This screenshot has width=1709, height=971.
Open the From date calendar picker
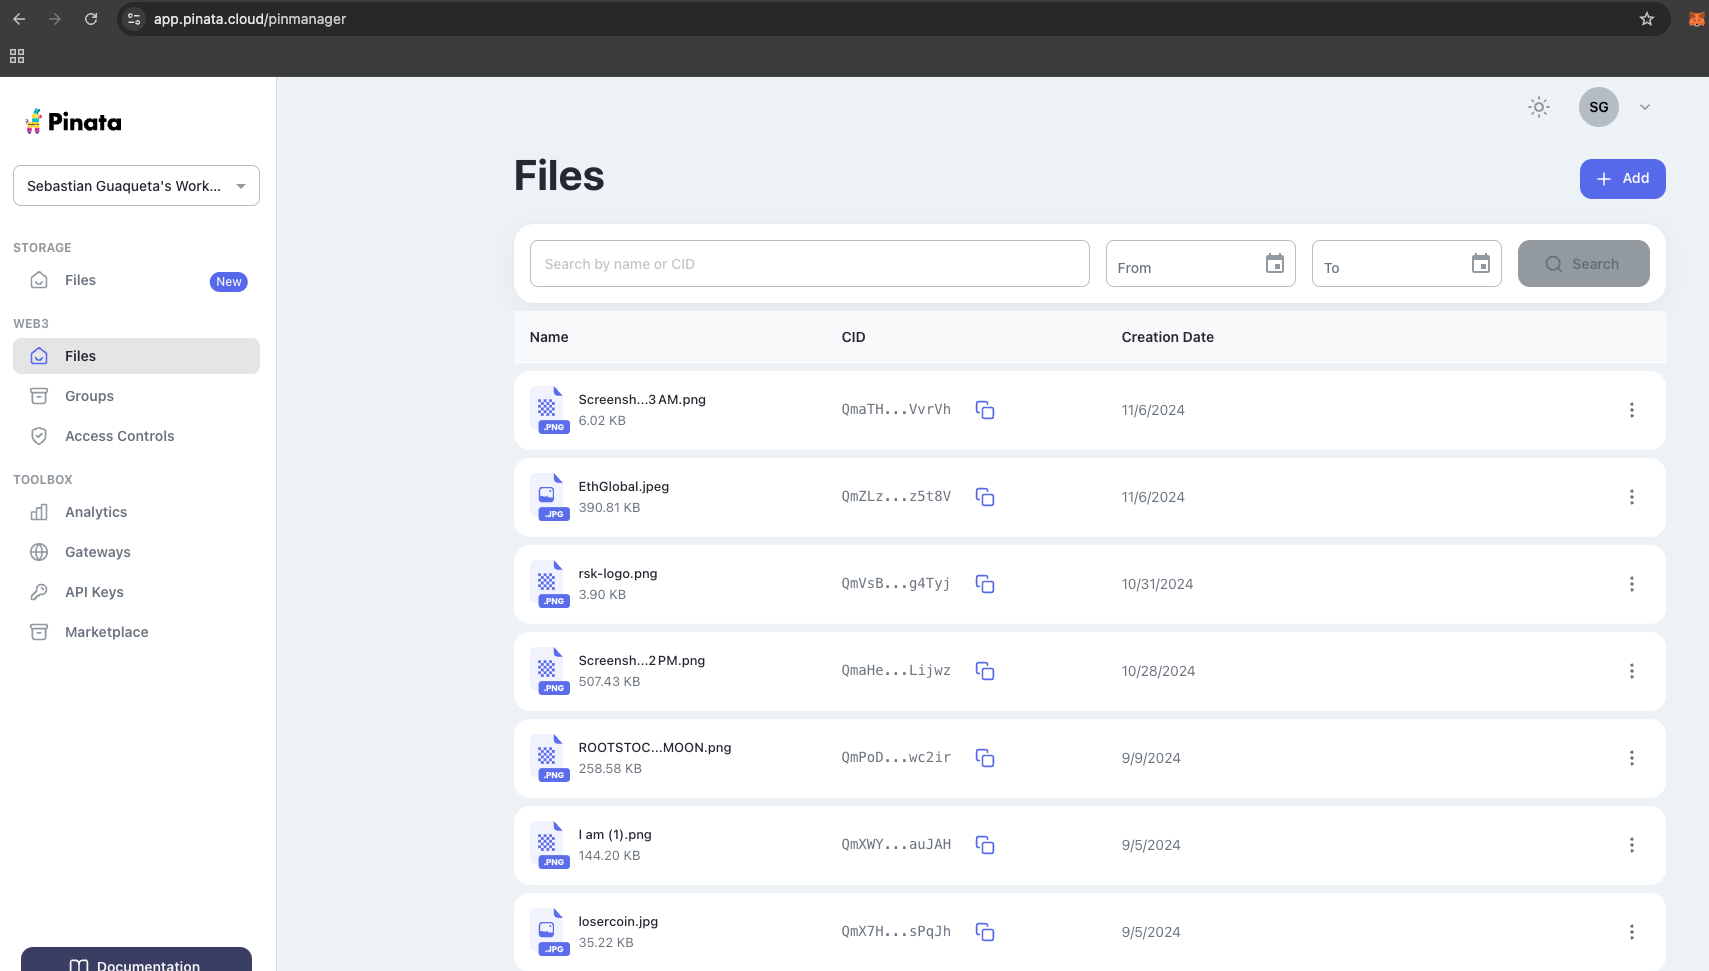pyautogui.click(x=1274, y=264)
